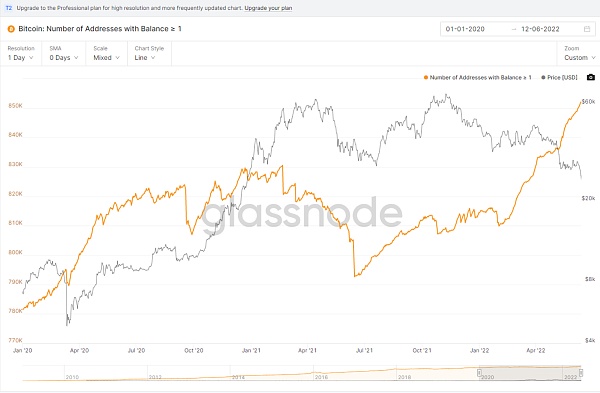
Task: Click the 830K left axis label
Action: coord(15,164)
